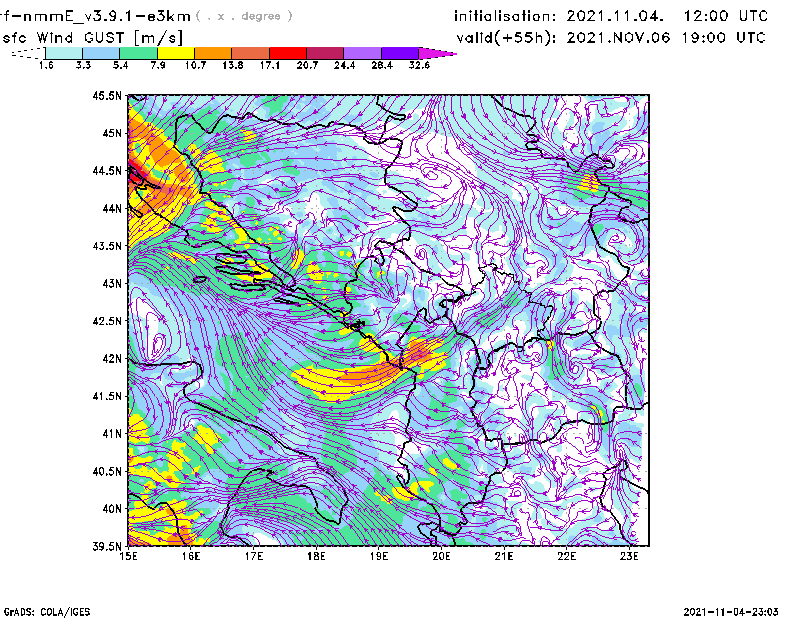
Task: Click the yellow 7.9–10.7 legend swatch
Action: [176, 53]
